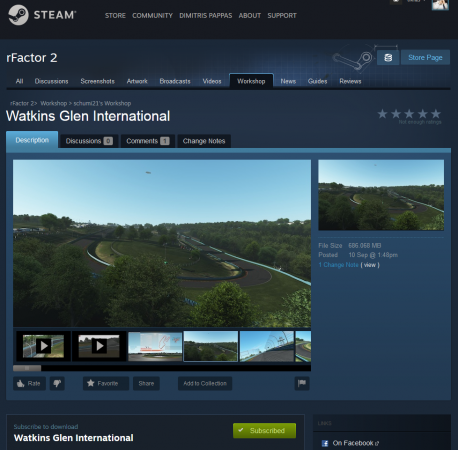Click the rFactor 2 game title
The width and height of the screenshot is (458, 450).
pos(32,58)
